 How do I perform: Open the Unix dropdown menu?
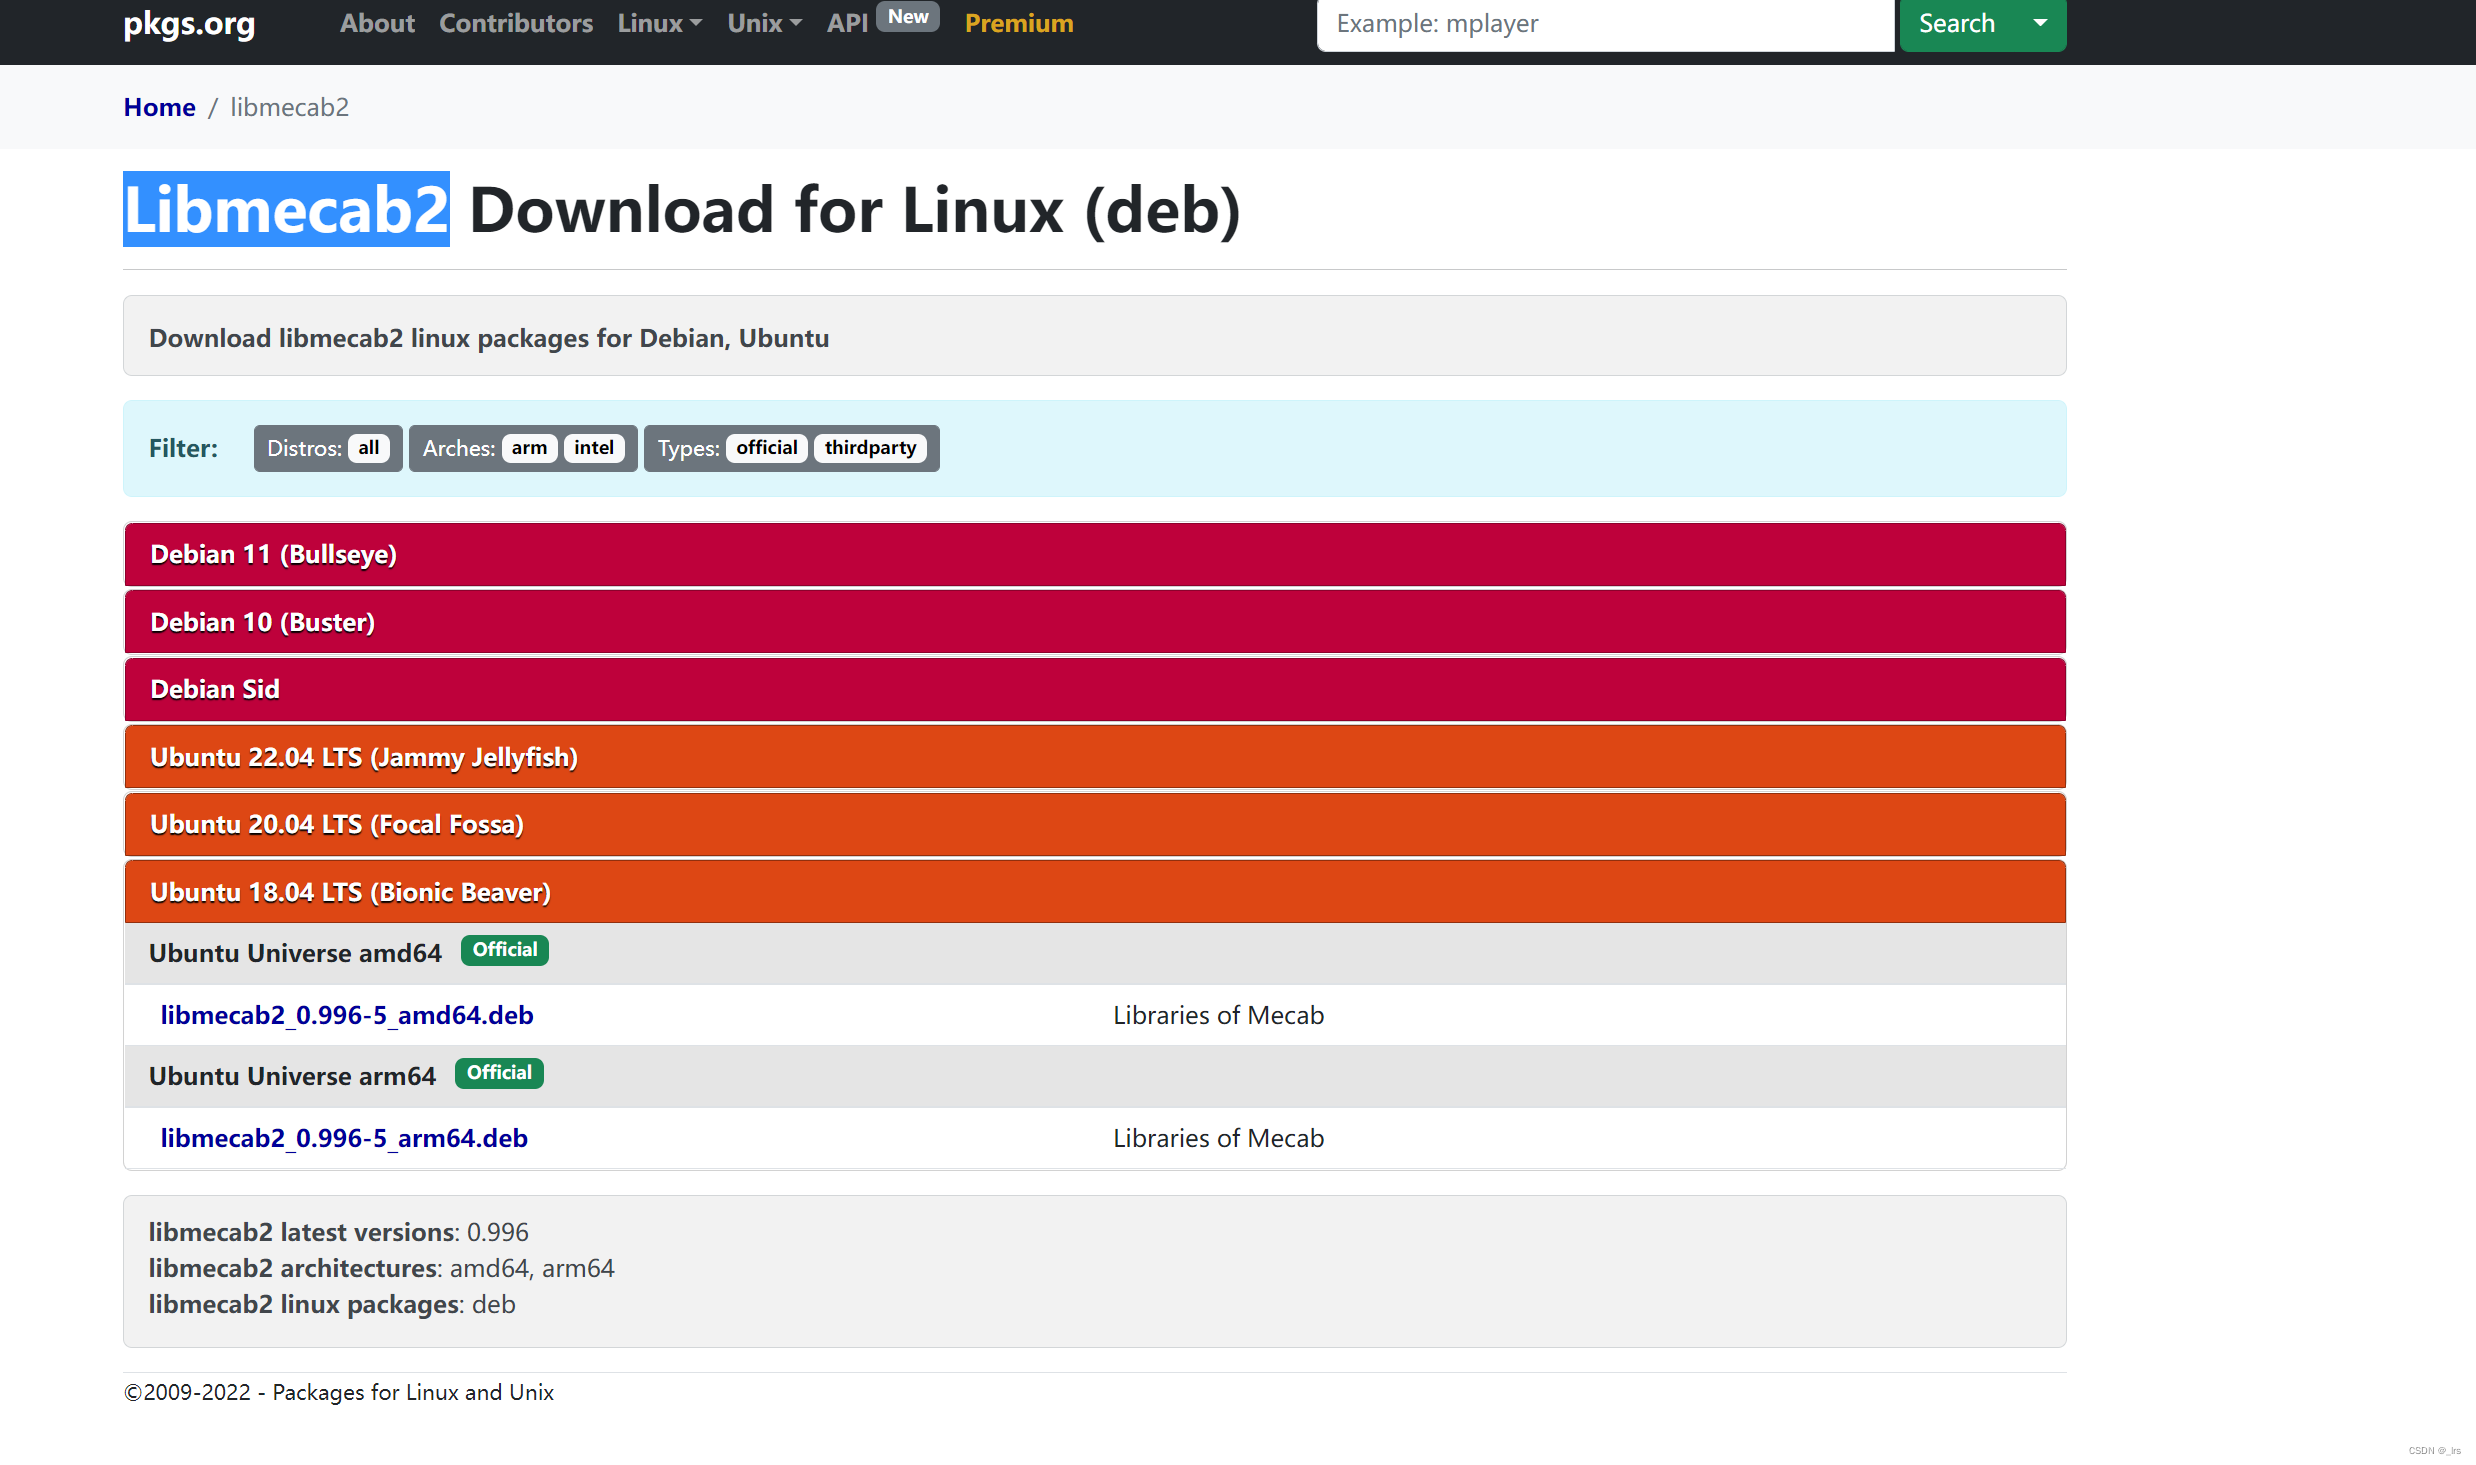click(764, 23)
